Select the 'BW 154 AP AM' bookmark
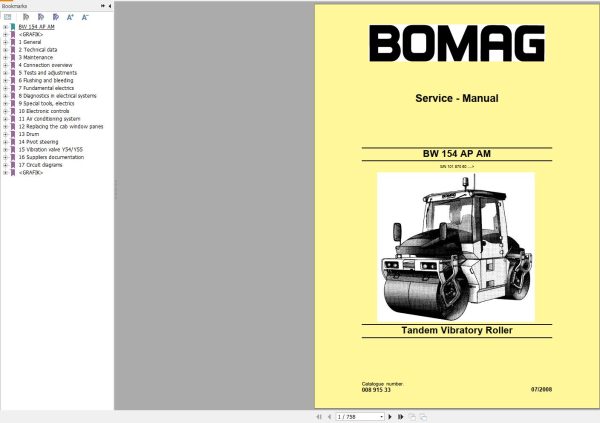 pos(36,27)
